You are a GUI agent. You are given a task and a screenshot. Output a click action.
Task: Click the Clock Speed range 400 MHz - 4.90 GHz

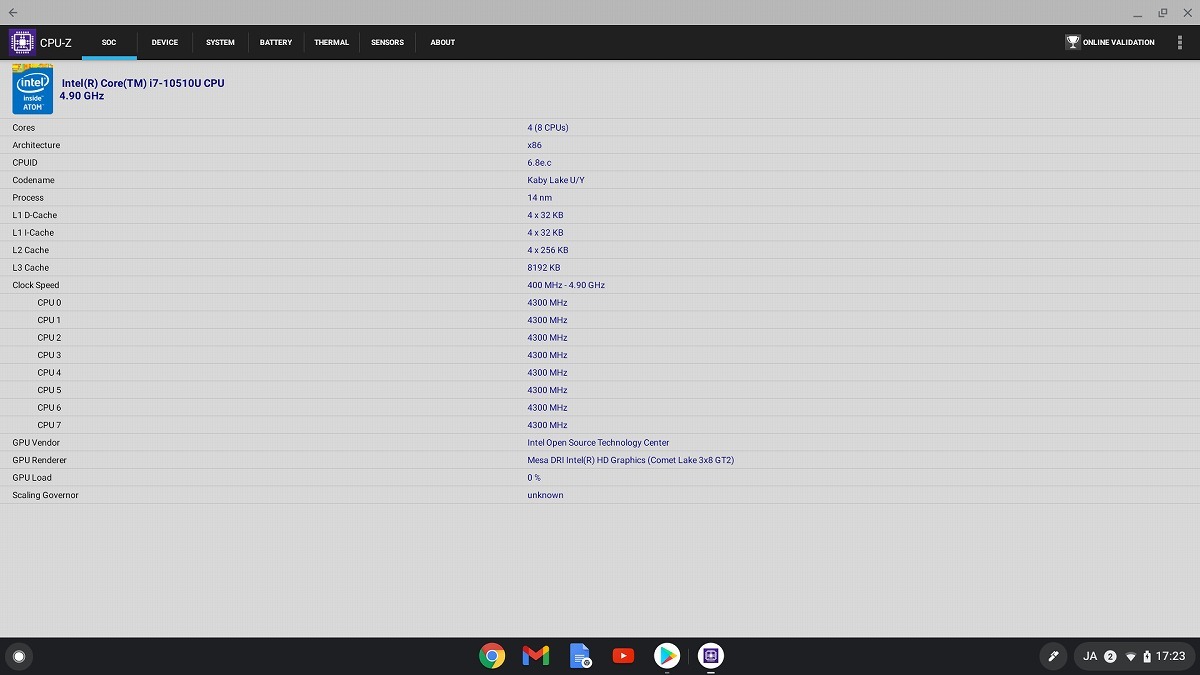[x=566, y=285]
